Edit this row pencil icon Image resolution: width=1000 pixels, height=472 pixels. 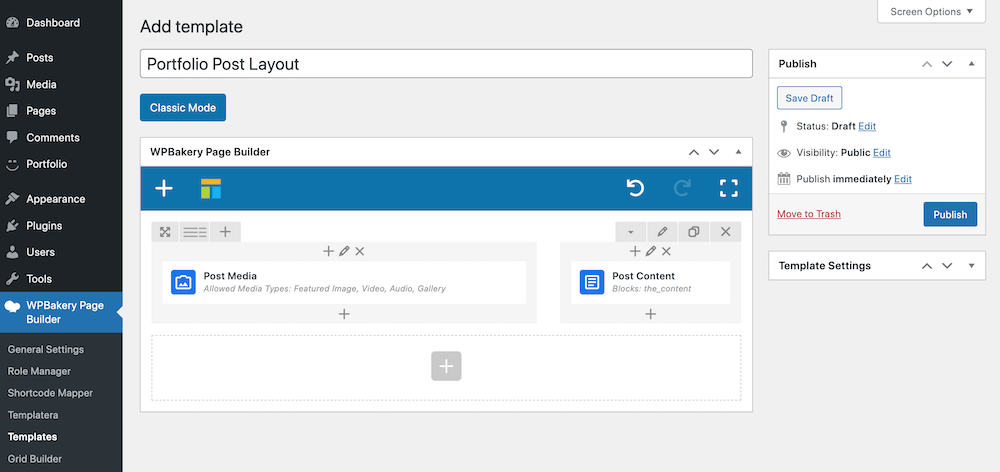pyautogui.click(x=663, y=232)
